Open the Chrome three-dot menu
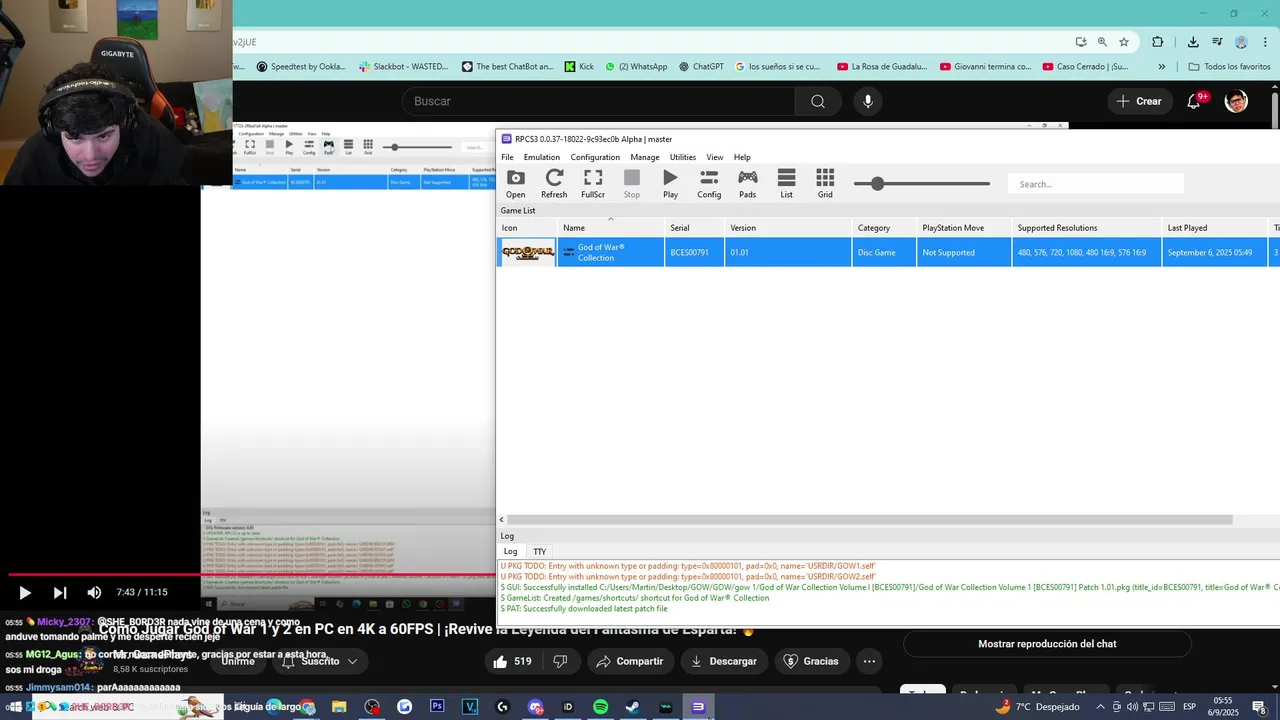Screen dimensions: 1280x720 pyautogui.click(x=1265, y=42)
